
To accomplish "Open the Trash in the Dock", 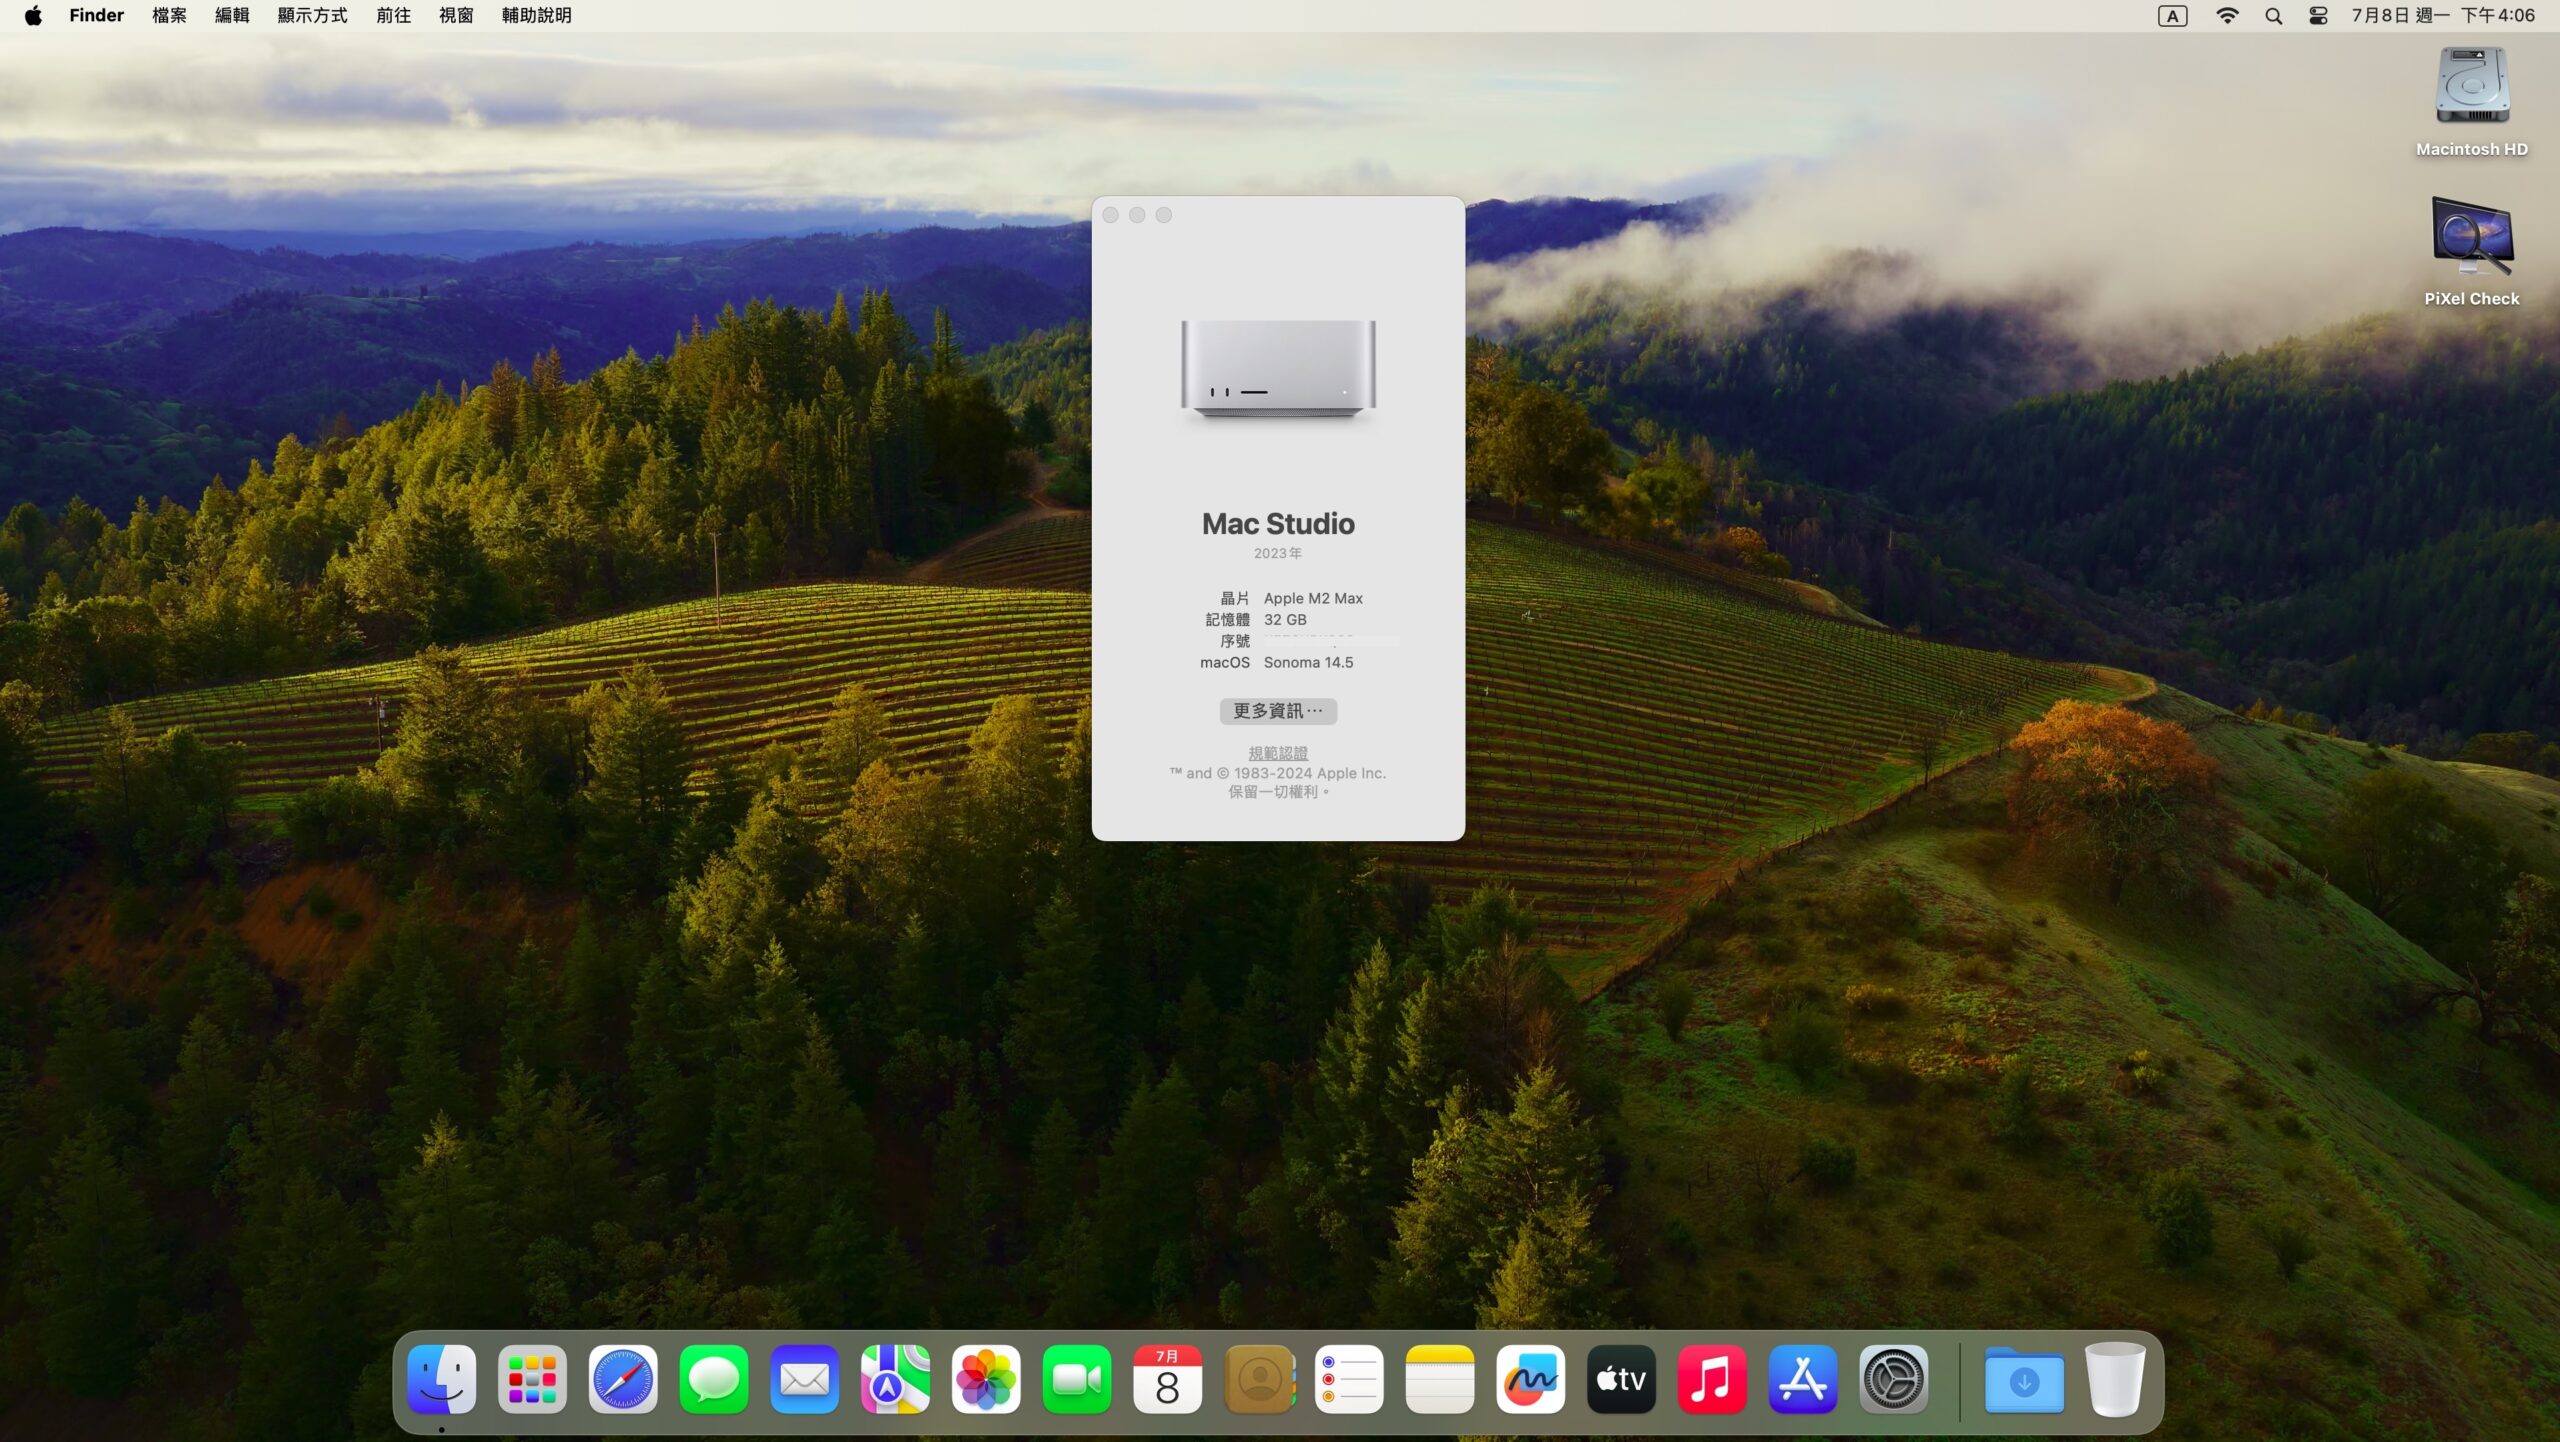I will pos(2115,1379).
